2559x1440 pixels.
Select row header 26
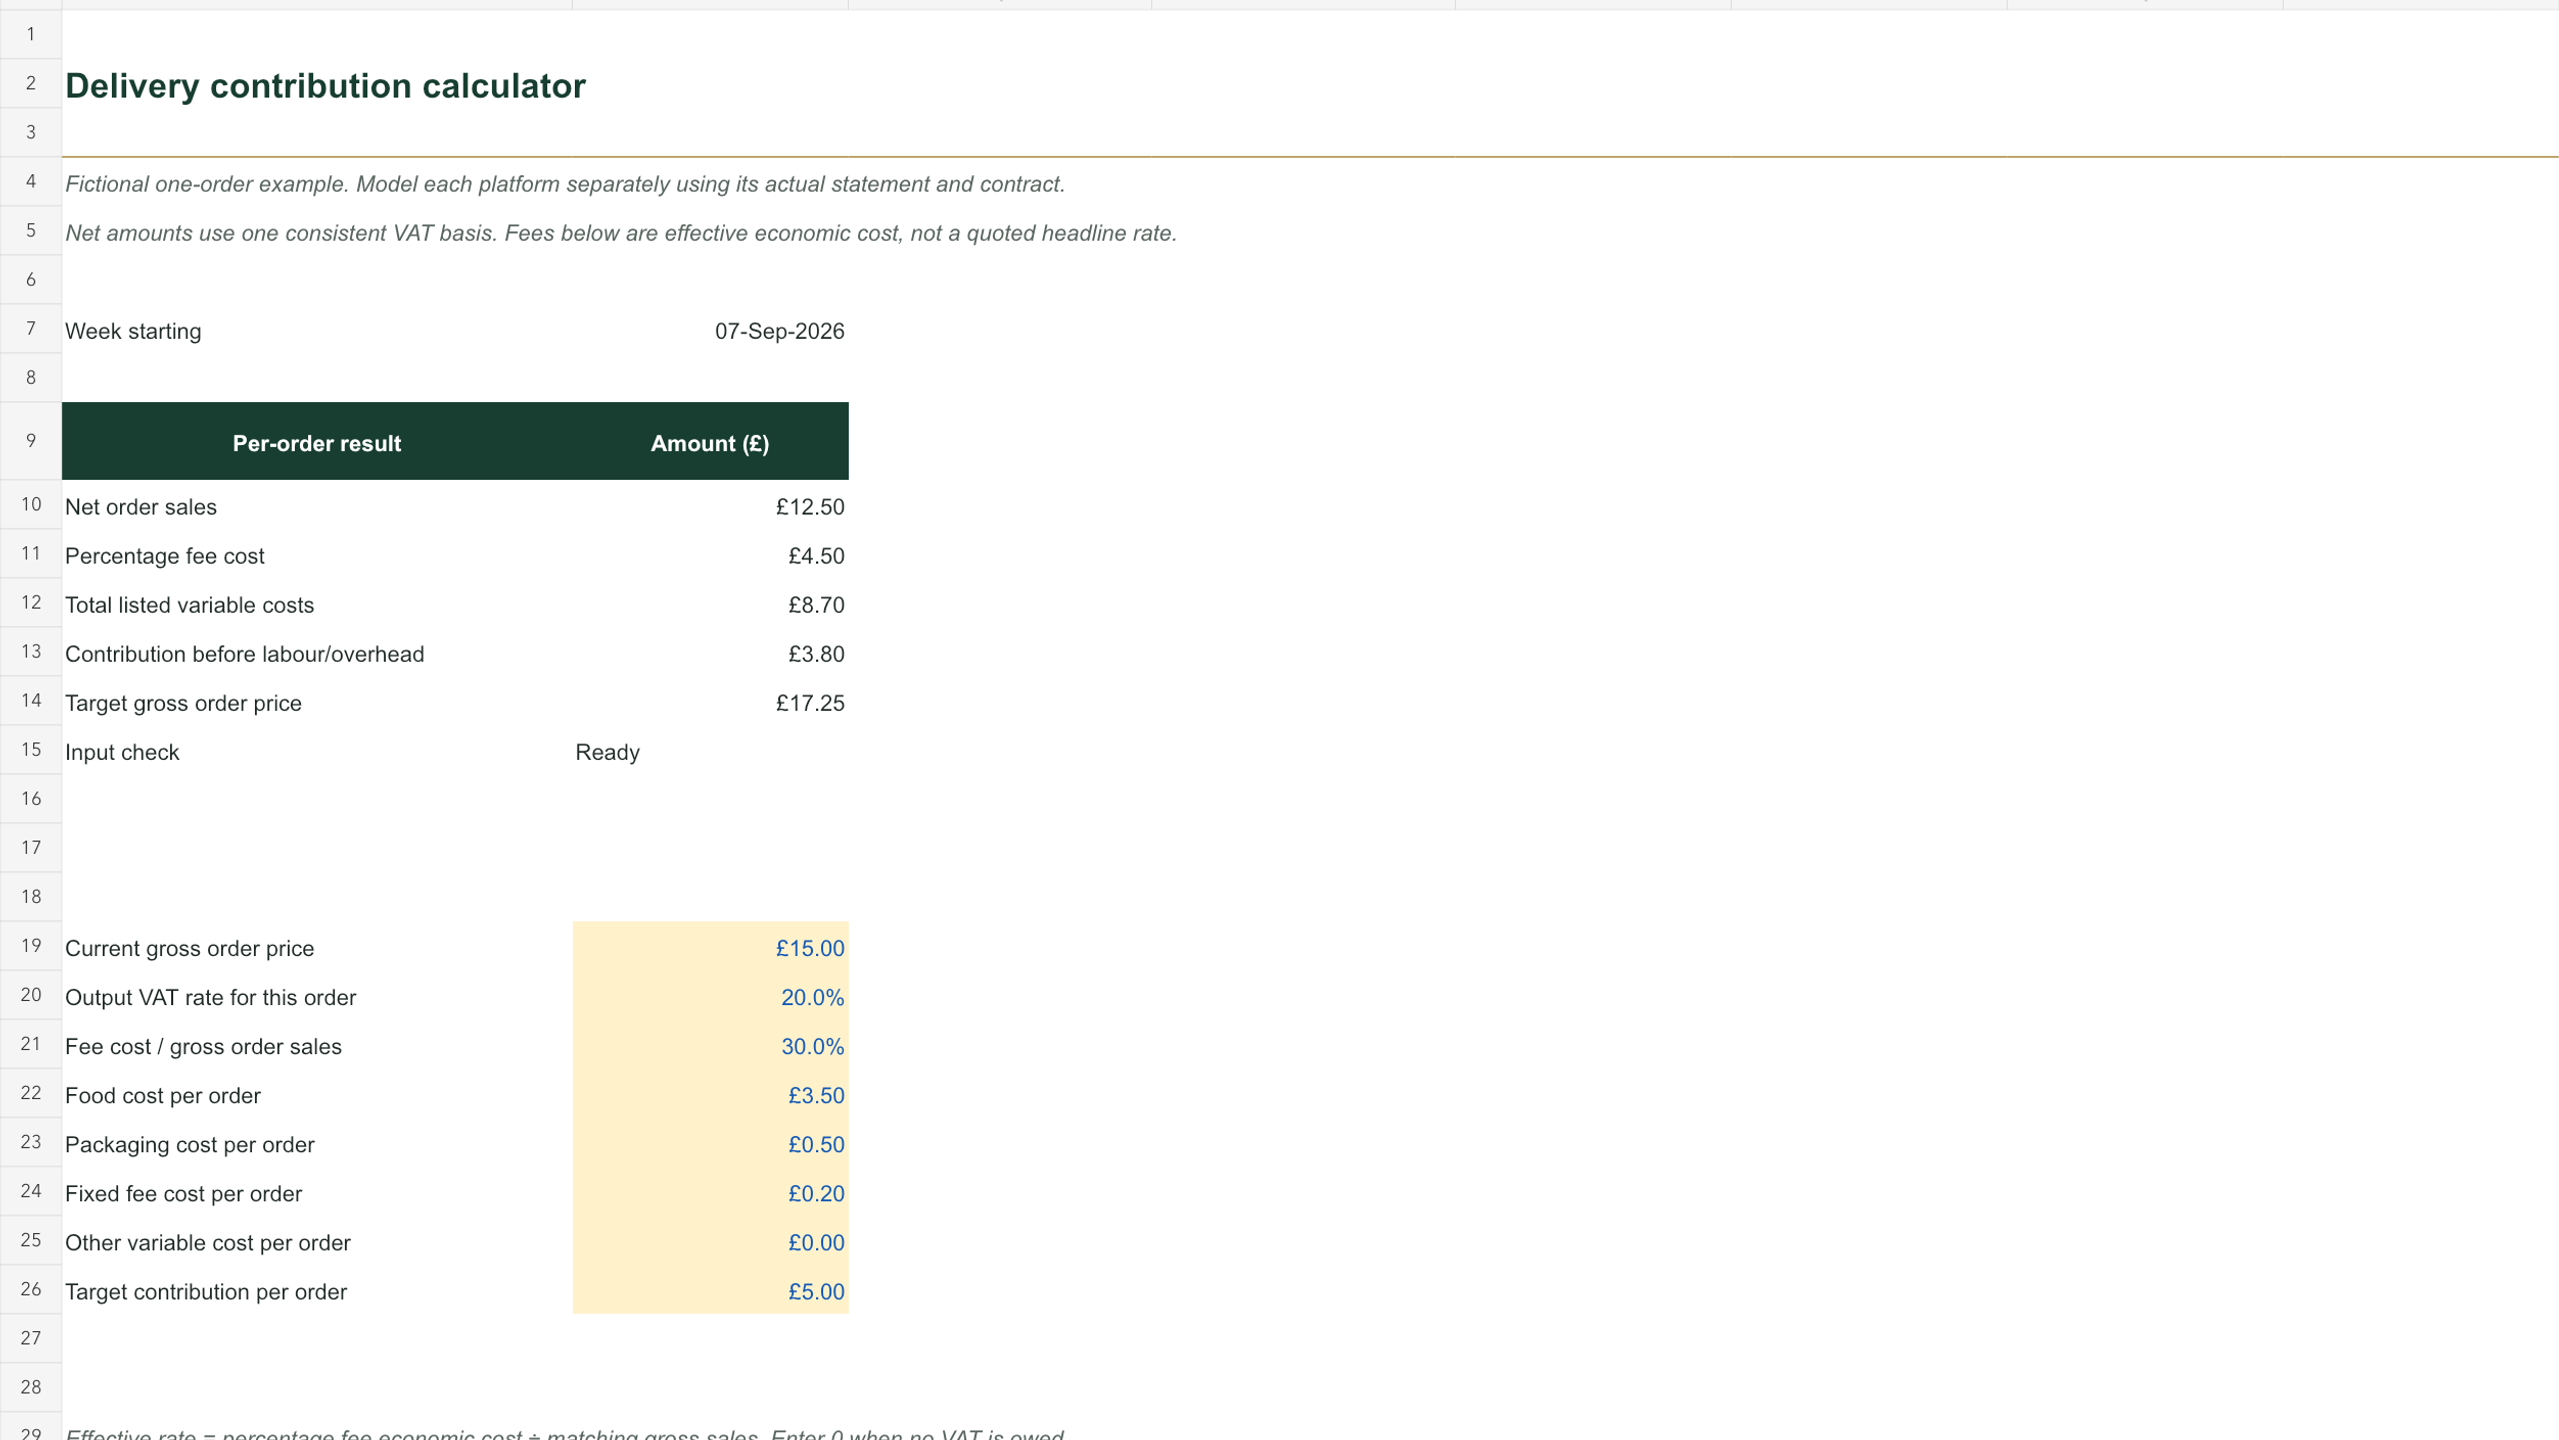31,1290
